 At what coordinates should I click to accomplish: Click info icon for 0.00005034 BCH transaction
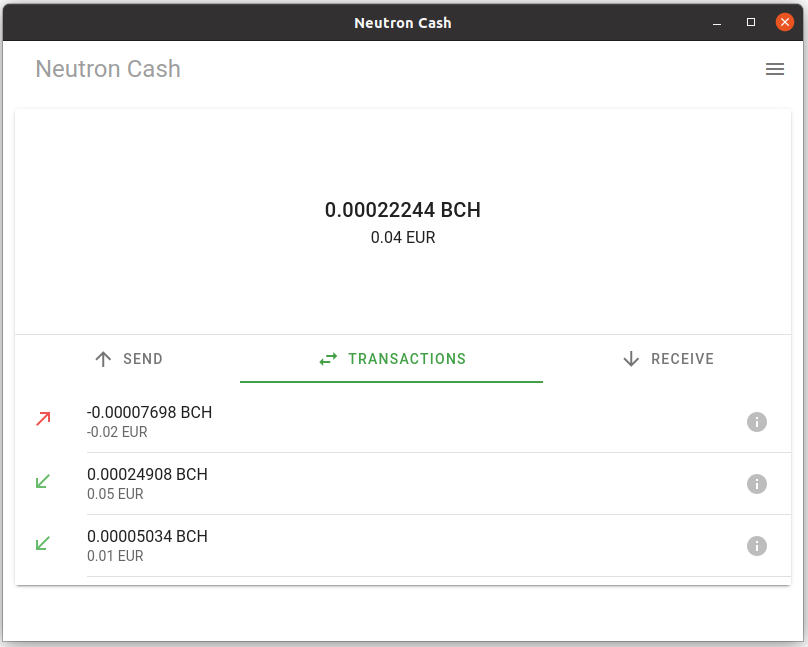pos(756,546)
